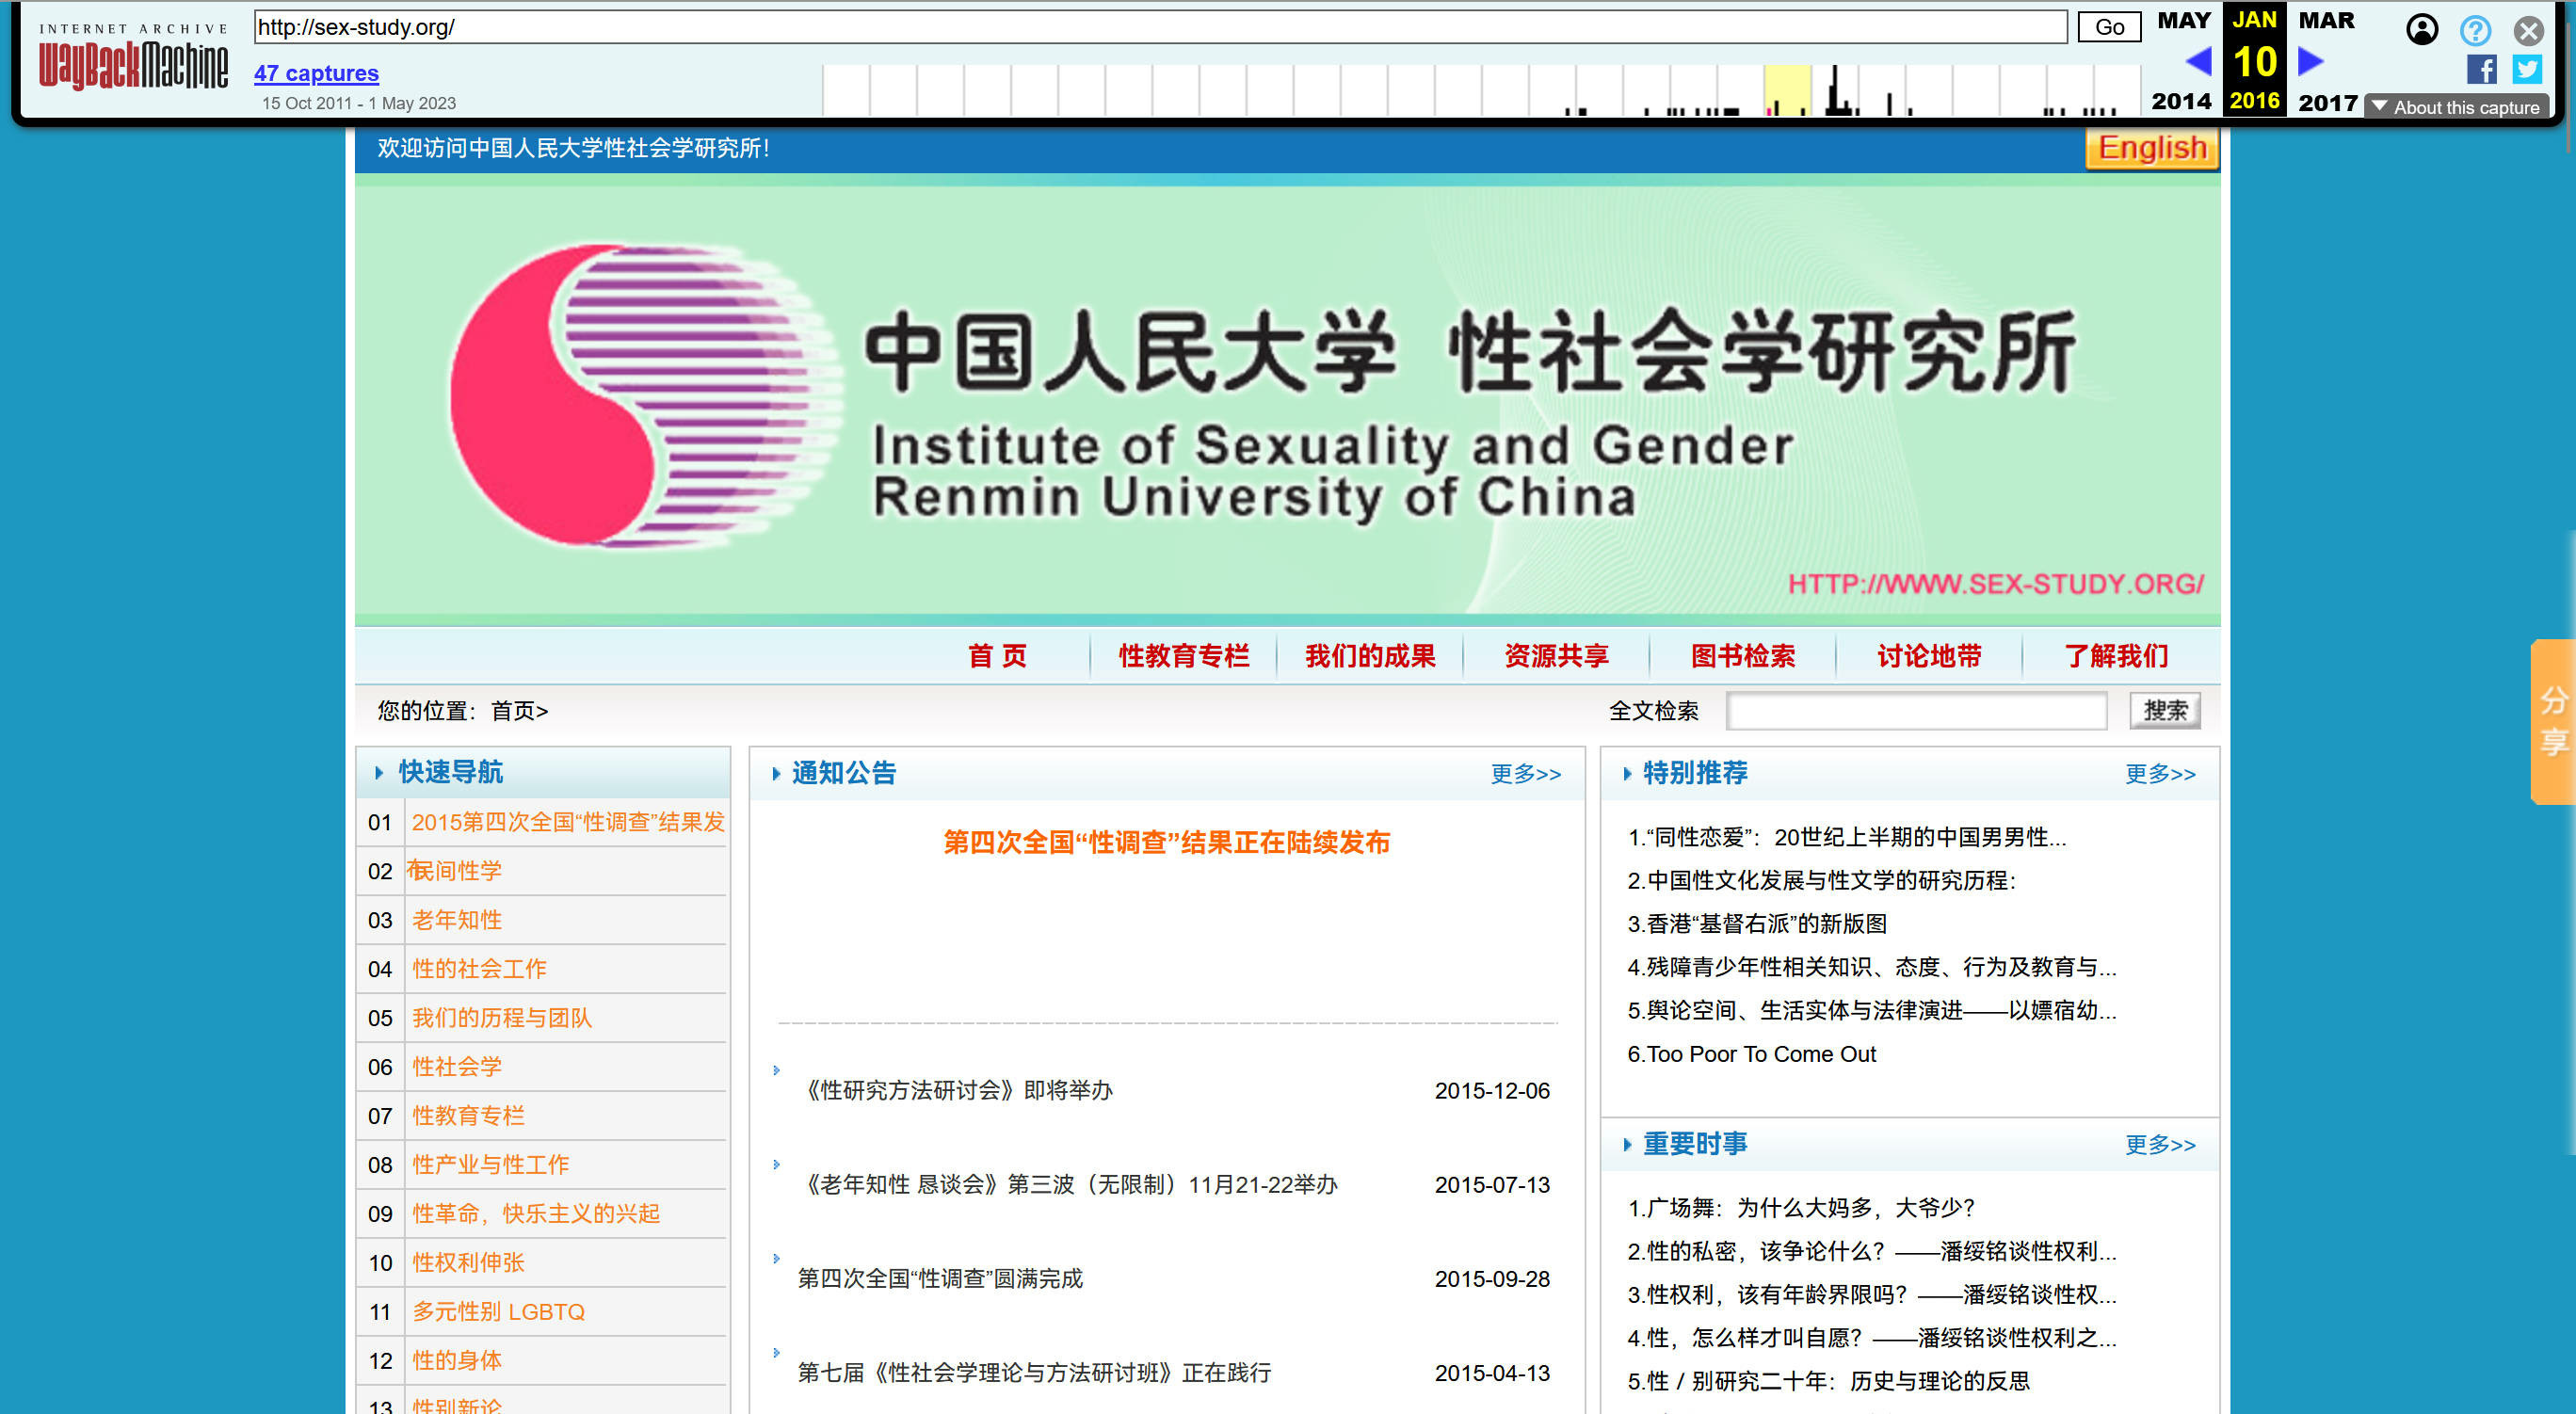Open recommended article 1 about 同性恋爱
2576x1414 pixels.
(x=1846, y=837)
